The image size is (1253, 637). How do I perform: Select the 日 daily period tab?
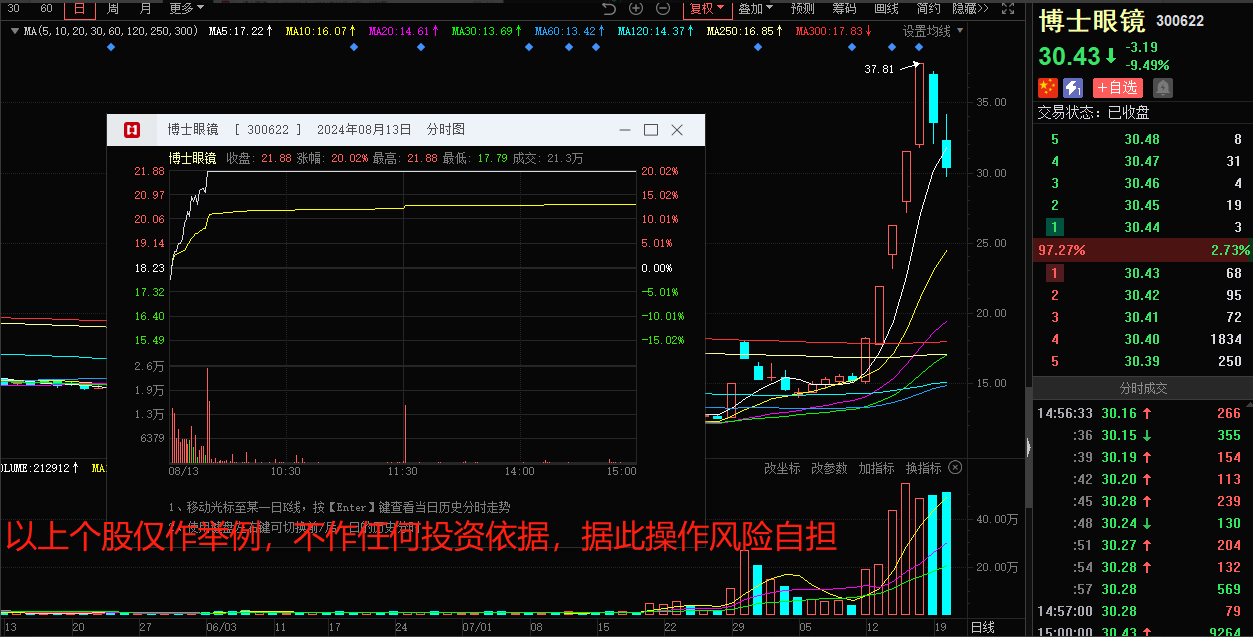click(x=80, y=8)
